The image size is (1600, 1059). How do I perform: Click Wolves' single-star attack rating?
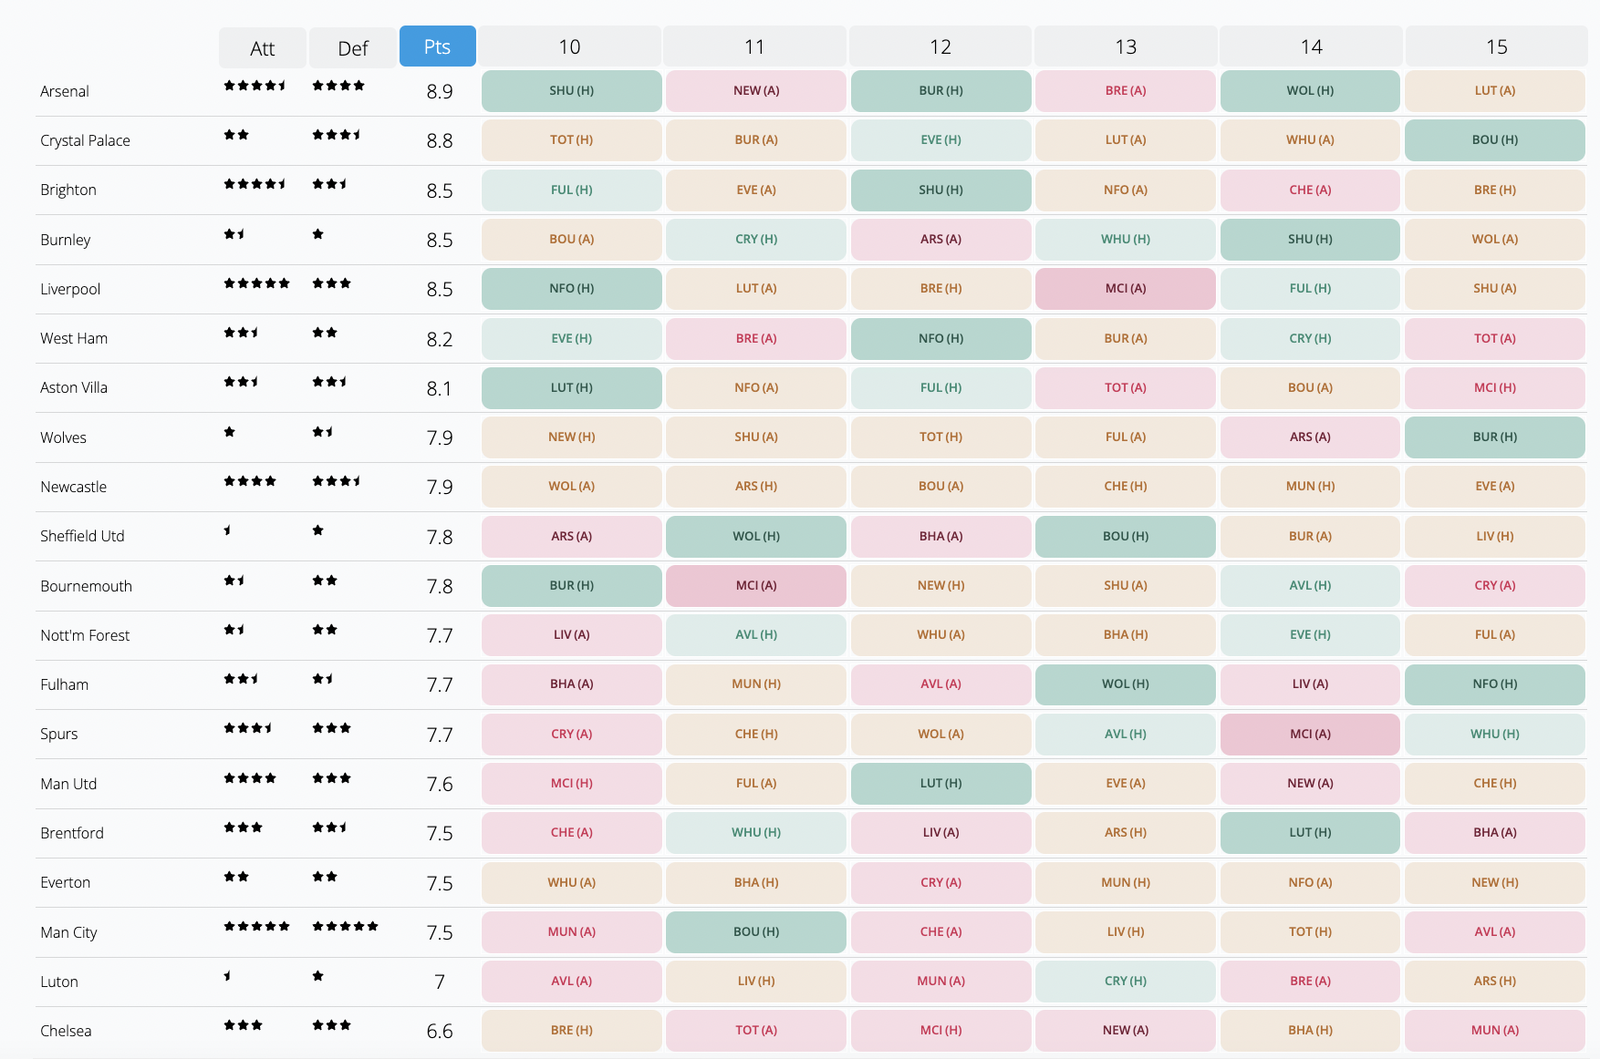230,432
